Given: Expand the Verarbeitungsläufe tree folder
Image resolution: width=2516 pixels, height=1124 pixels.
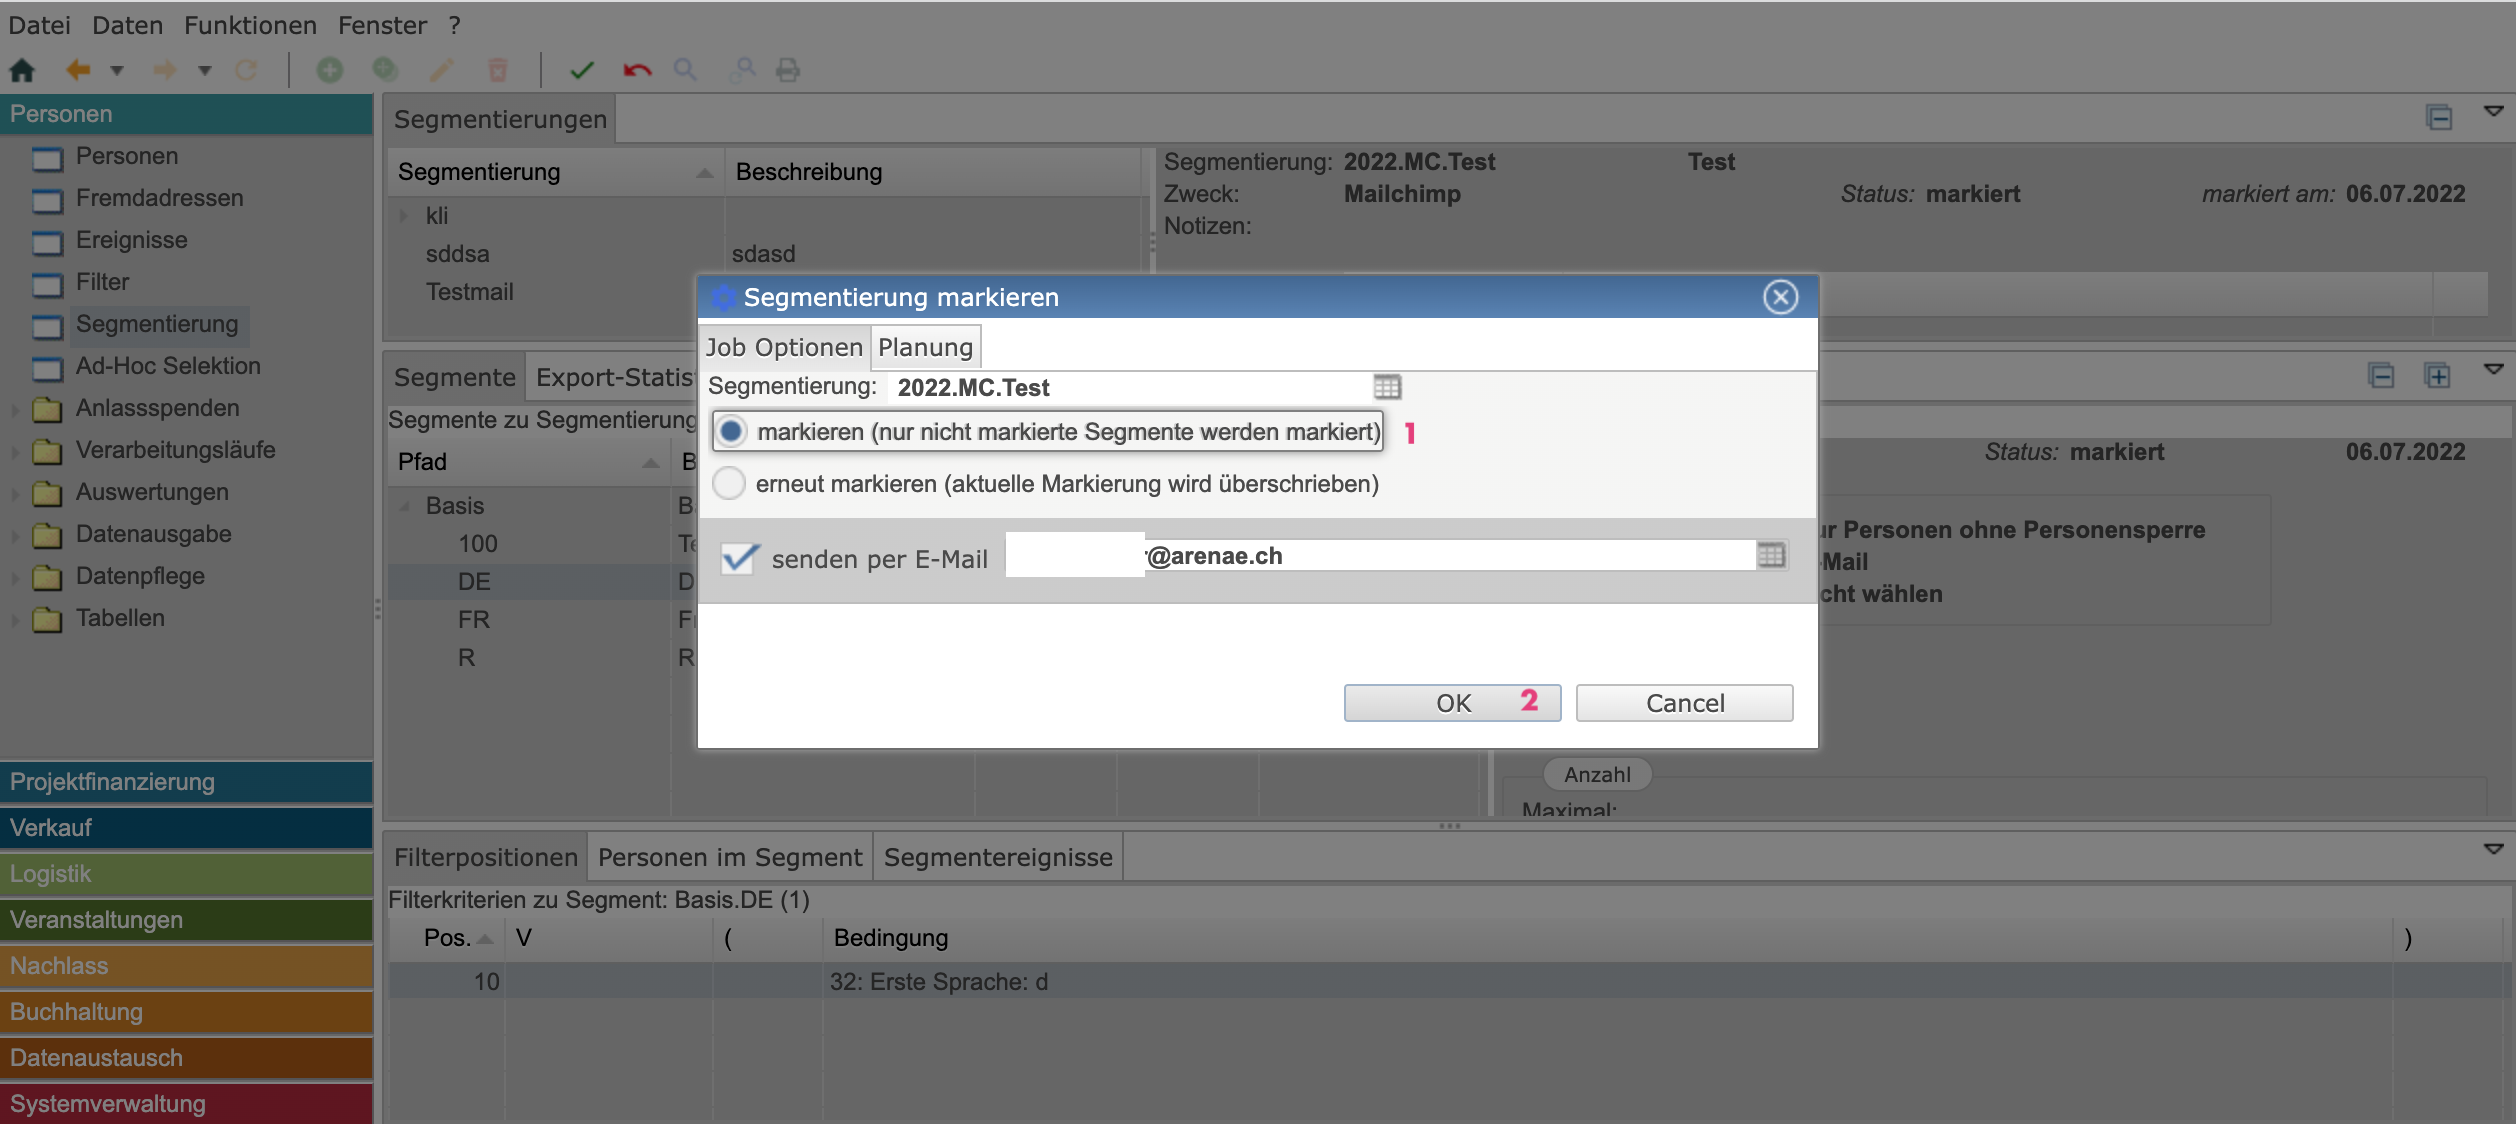Looking at the screenshot, I should 15,451.
